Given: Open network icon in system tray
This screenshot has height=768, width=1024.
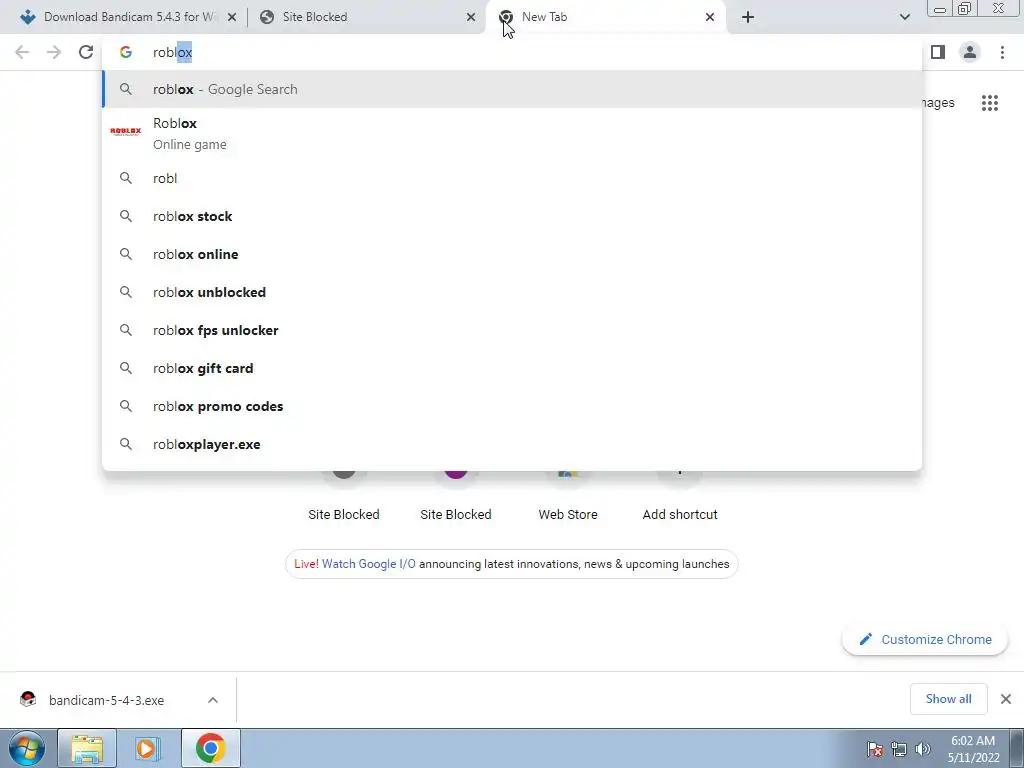Looking at the screenshot, I should pyautogui.click(x=899, y=749).
